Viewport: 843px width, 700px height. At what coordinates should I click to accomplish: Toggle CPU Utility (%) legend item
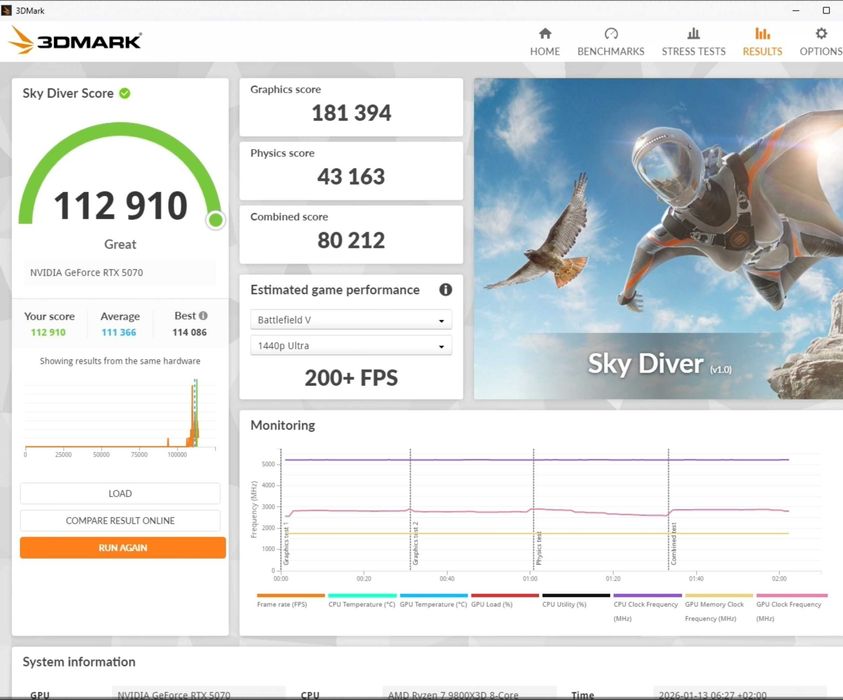click(x=576, y=600)
